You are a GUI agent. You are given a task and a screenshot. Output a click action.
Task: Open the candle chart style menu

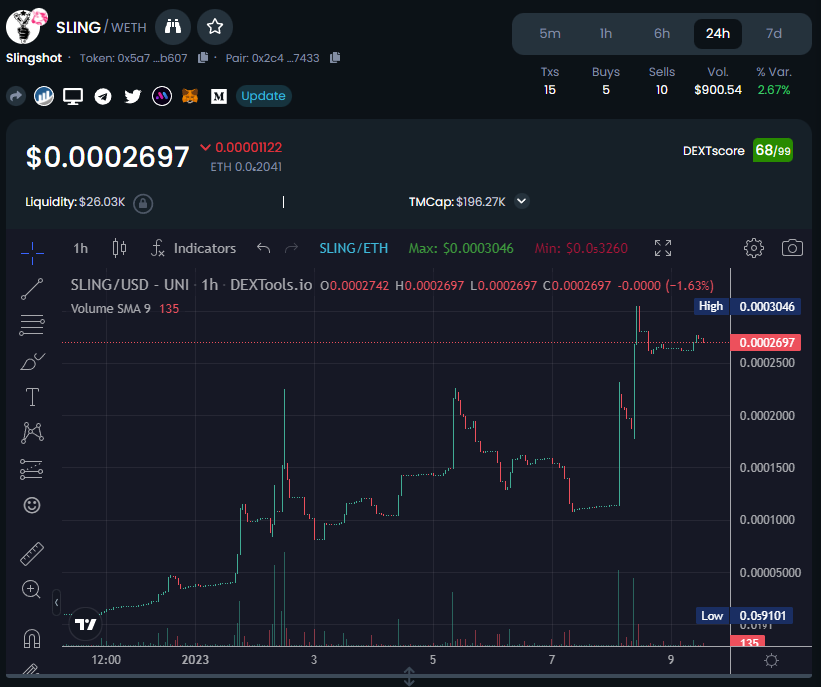(119, 248)
